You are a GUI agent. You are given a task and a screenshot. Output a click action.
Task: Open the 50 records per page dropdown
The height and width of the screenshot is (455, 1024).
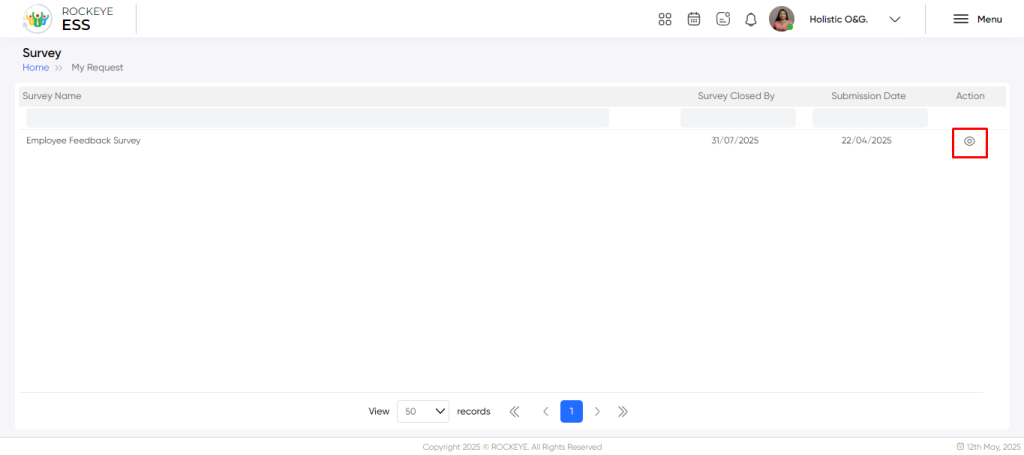(x=423, y=411)
